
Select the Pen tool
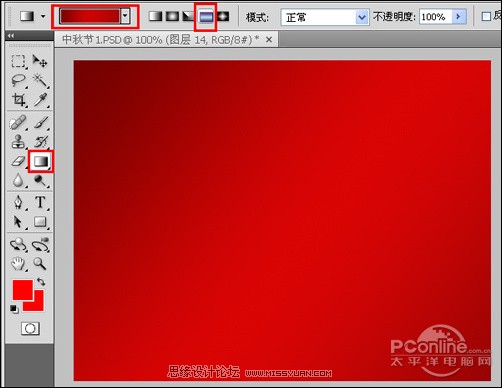(x=18, y=202)
